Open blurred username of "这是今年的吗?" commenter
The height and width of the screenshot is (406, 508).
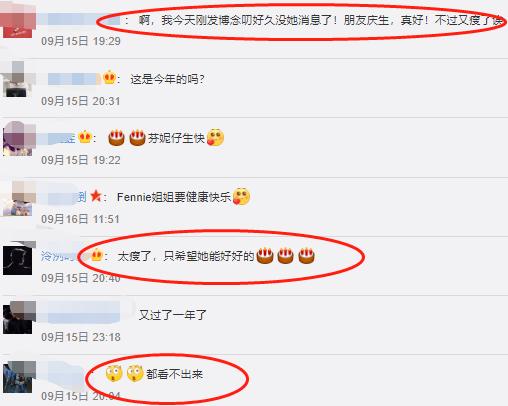click(73, 79)
